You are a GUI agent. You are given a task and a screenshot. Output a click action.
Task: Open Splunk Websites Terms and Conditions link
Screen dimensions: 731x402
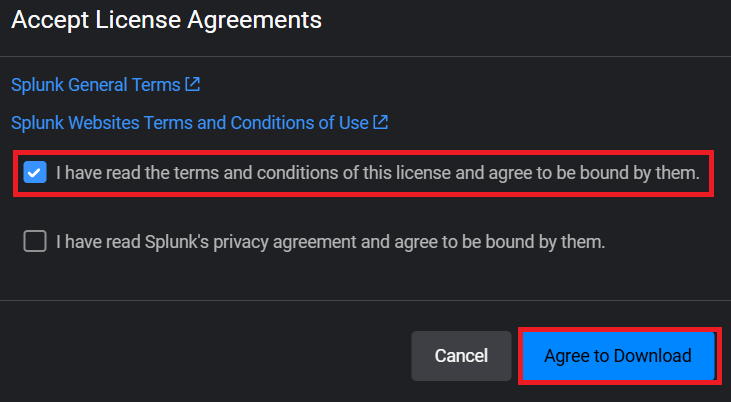point(190,123)
